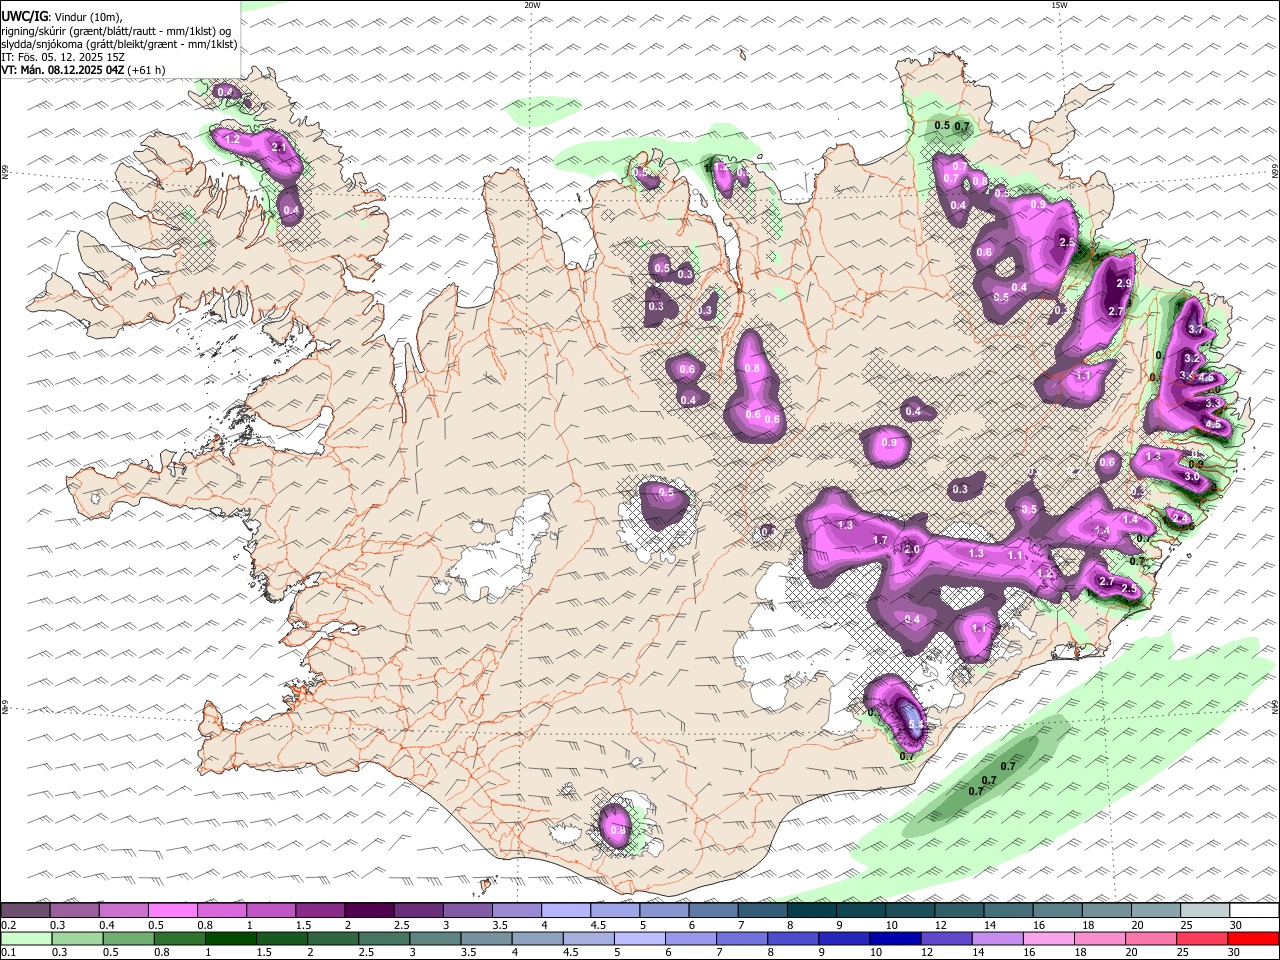Click the '0.1' label on the rain scale
This screenshot has width=1280, height=960.
(x=8, y=952)
